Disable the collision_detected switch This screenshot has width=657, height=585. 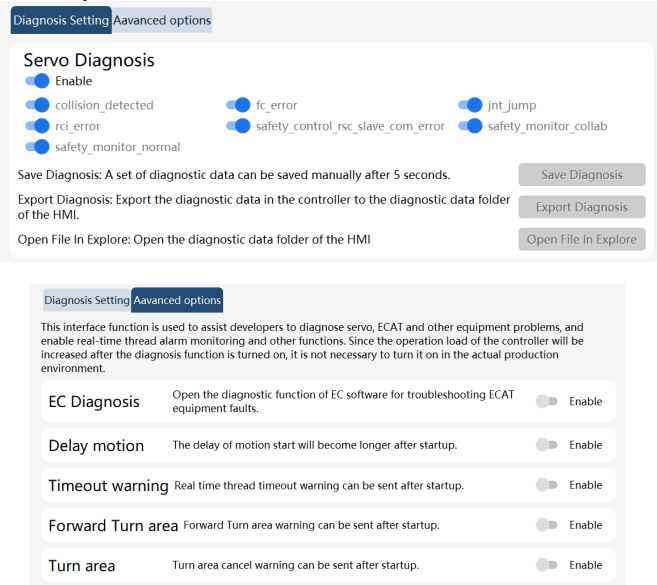[37, 105]
